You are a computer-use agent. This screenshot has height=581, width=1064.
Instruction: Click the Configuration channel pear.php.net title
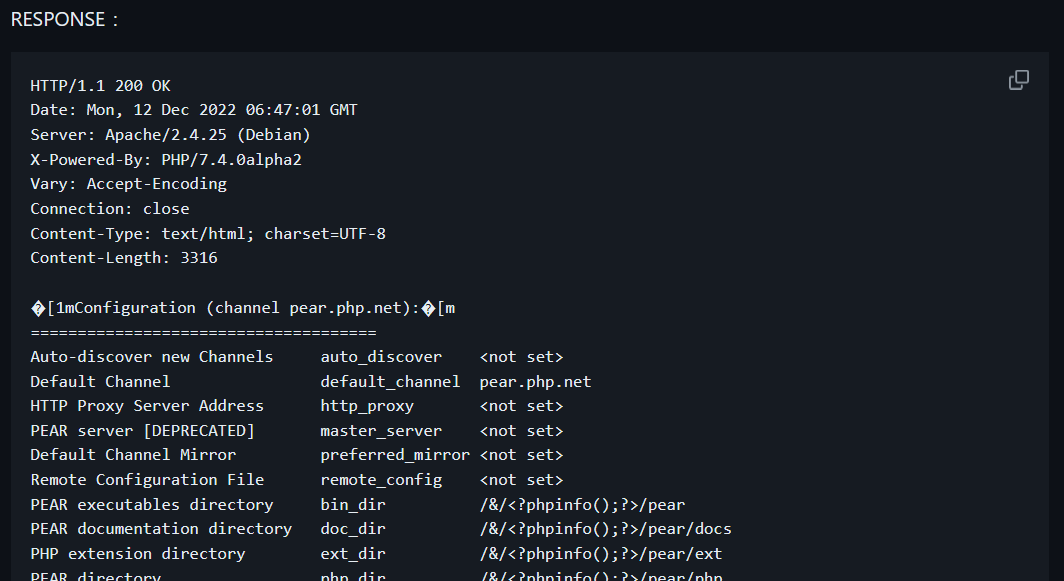click(x=243, y=308)
